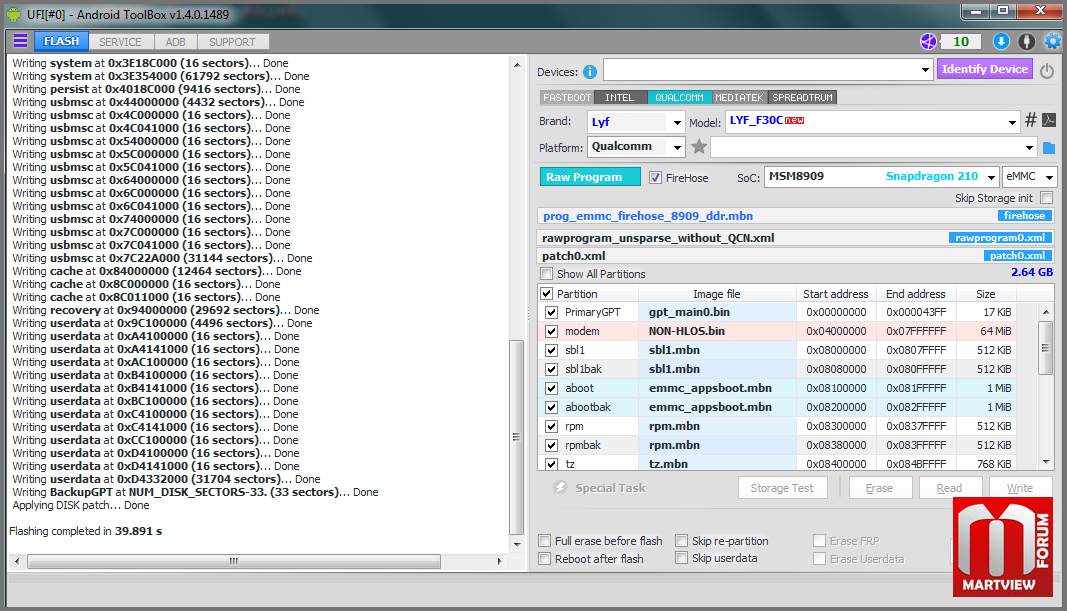Click the partition table vertical scrollbar thumb

pos(1046,348)
